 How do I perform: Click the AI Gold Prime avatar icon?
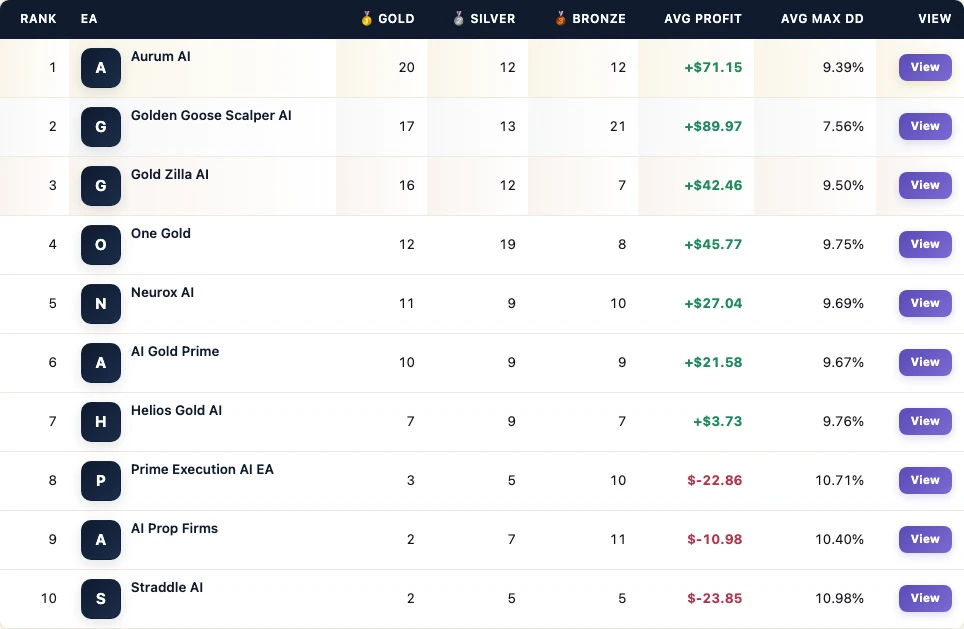click(101, 363)
